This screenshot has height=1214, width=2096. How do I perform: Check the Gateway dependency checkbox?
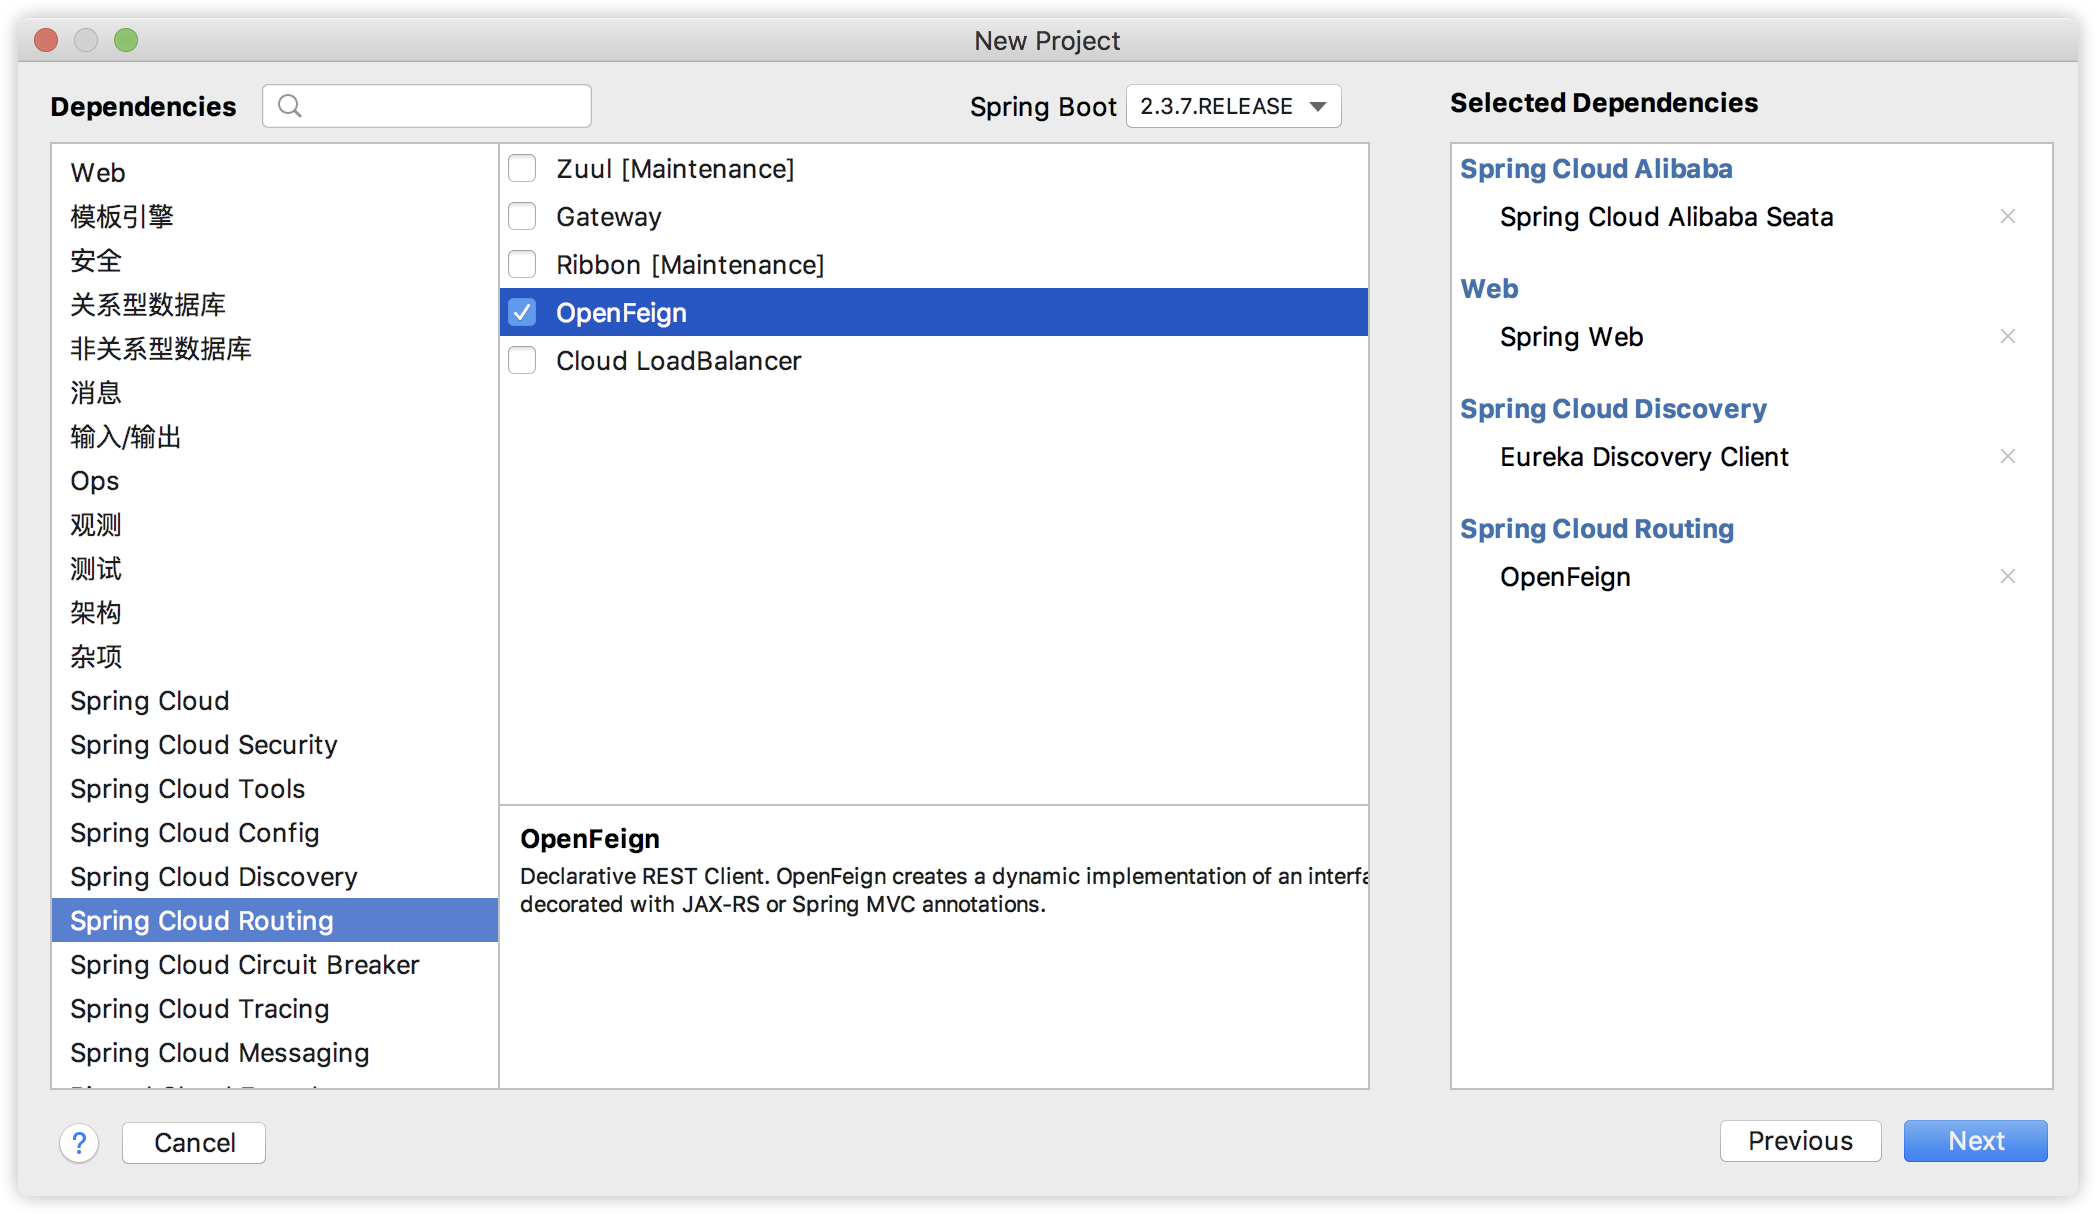[522, 216]
